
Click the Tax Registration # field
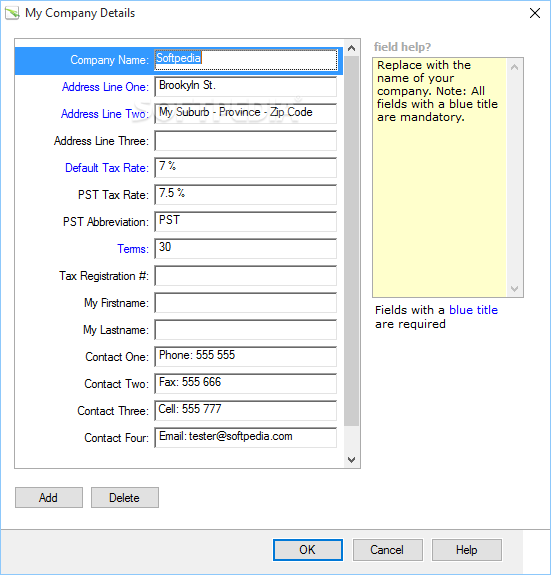(246, 276)
